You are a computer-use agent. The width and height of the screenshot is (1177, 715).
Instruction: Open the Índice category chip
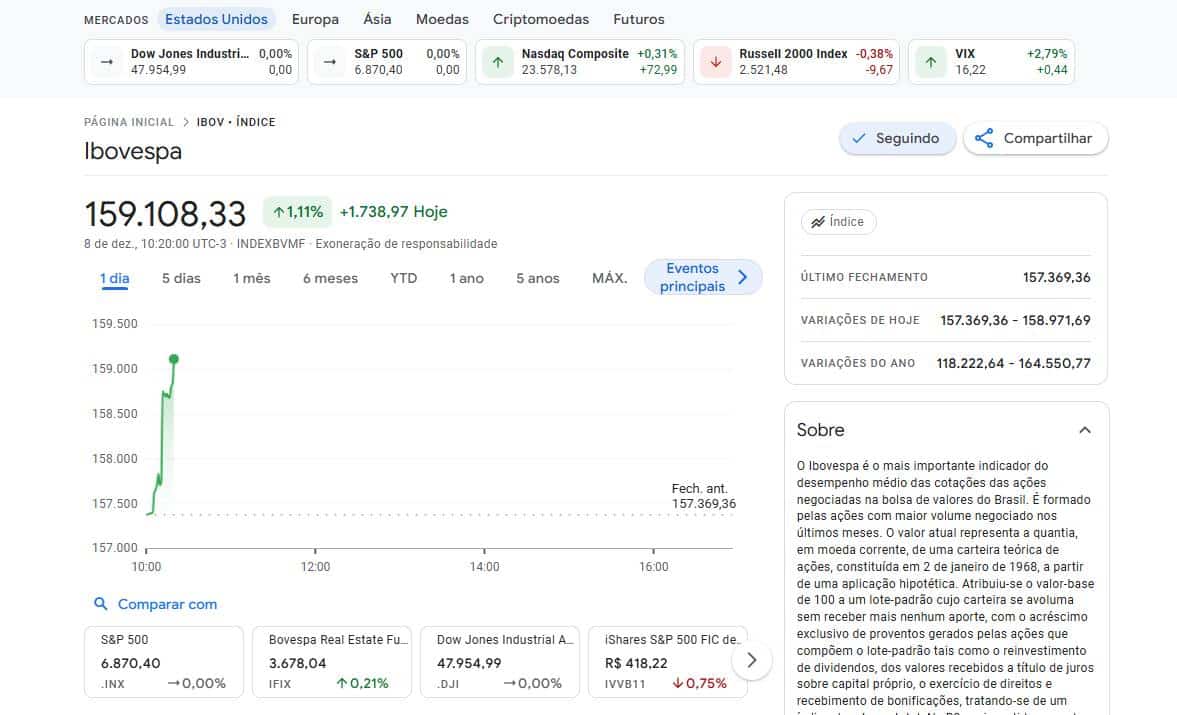tap(838, 222)
